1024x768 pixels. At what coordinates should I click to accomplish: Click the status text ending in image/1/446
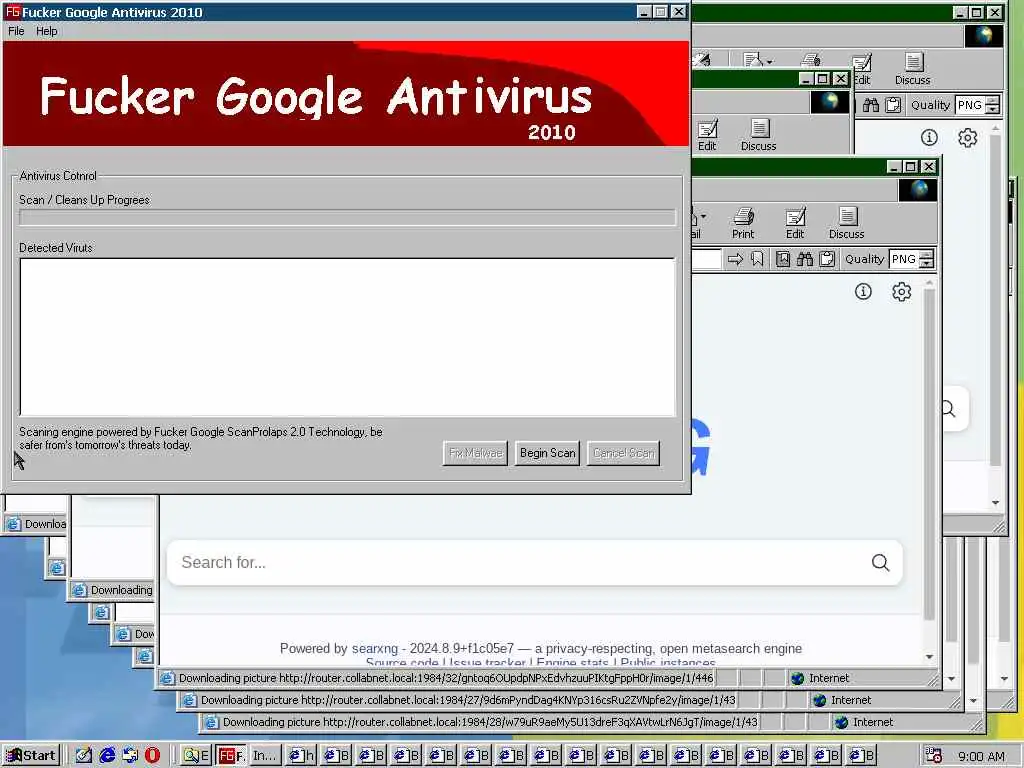[445, 678]
